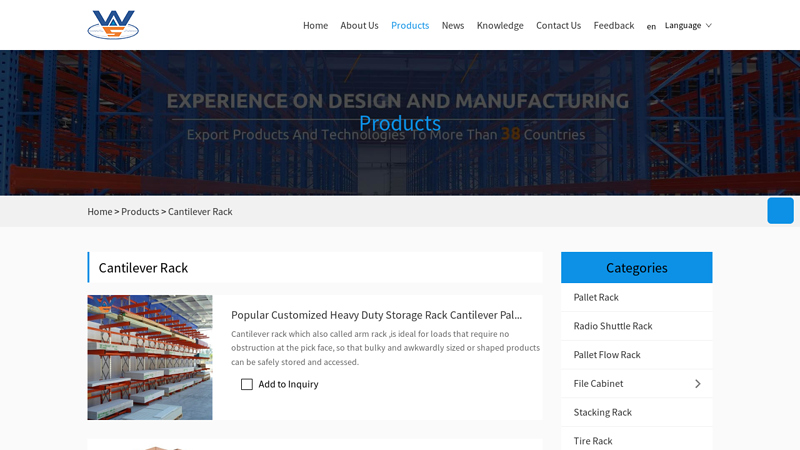This screenshot has width=800, height=450.
Task: Click the en language code
Action: [651, 27]
